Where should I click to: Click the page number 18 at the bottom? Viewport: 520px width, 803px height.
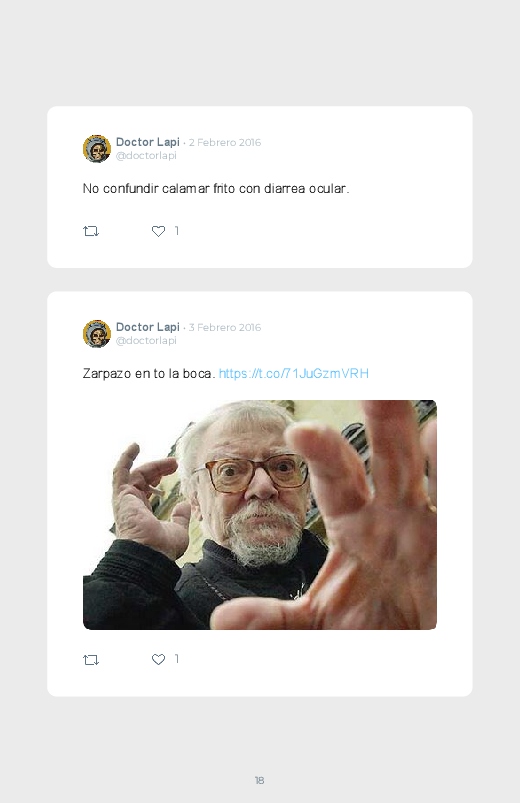(x=259, y=780)
